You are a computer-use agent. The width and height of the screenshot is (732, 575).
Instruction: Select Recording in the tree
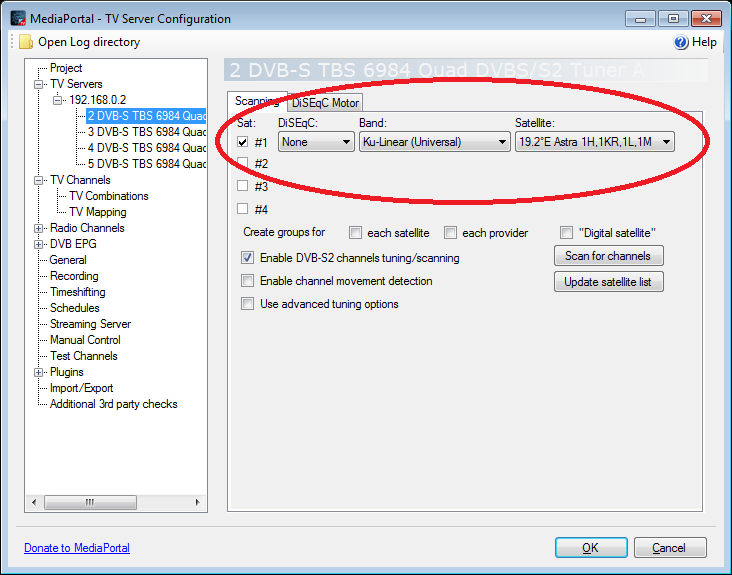click(74, 276)
